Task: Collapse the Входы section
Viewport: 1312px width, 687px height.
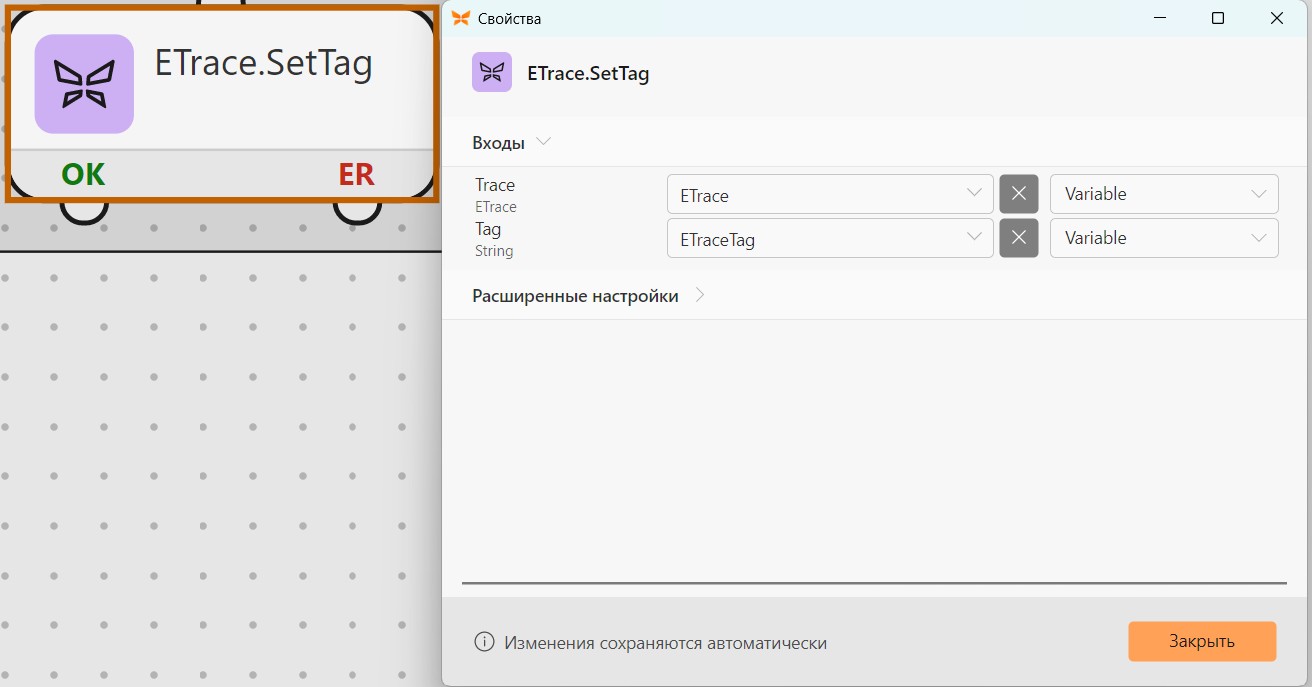Action: (543, 142)
